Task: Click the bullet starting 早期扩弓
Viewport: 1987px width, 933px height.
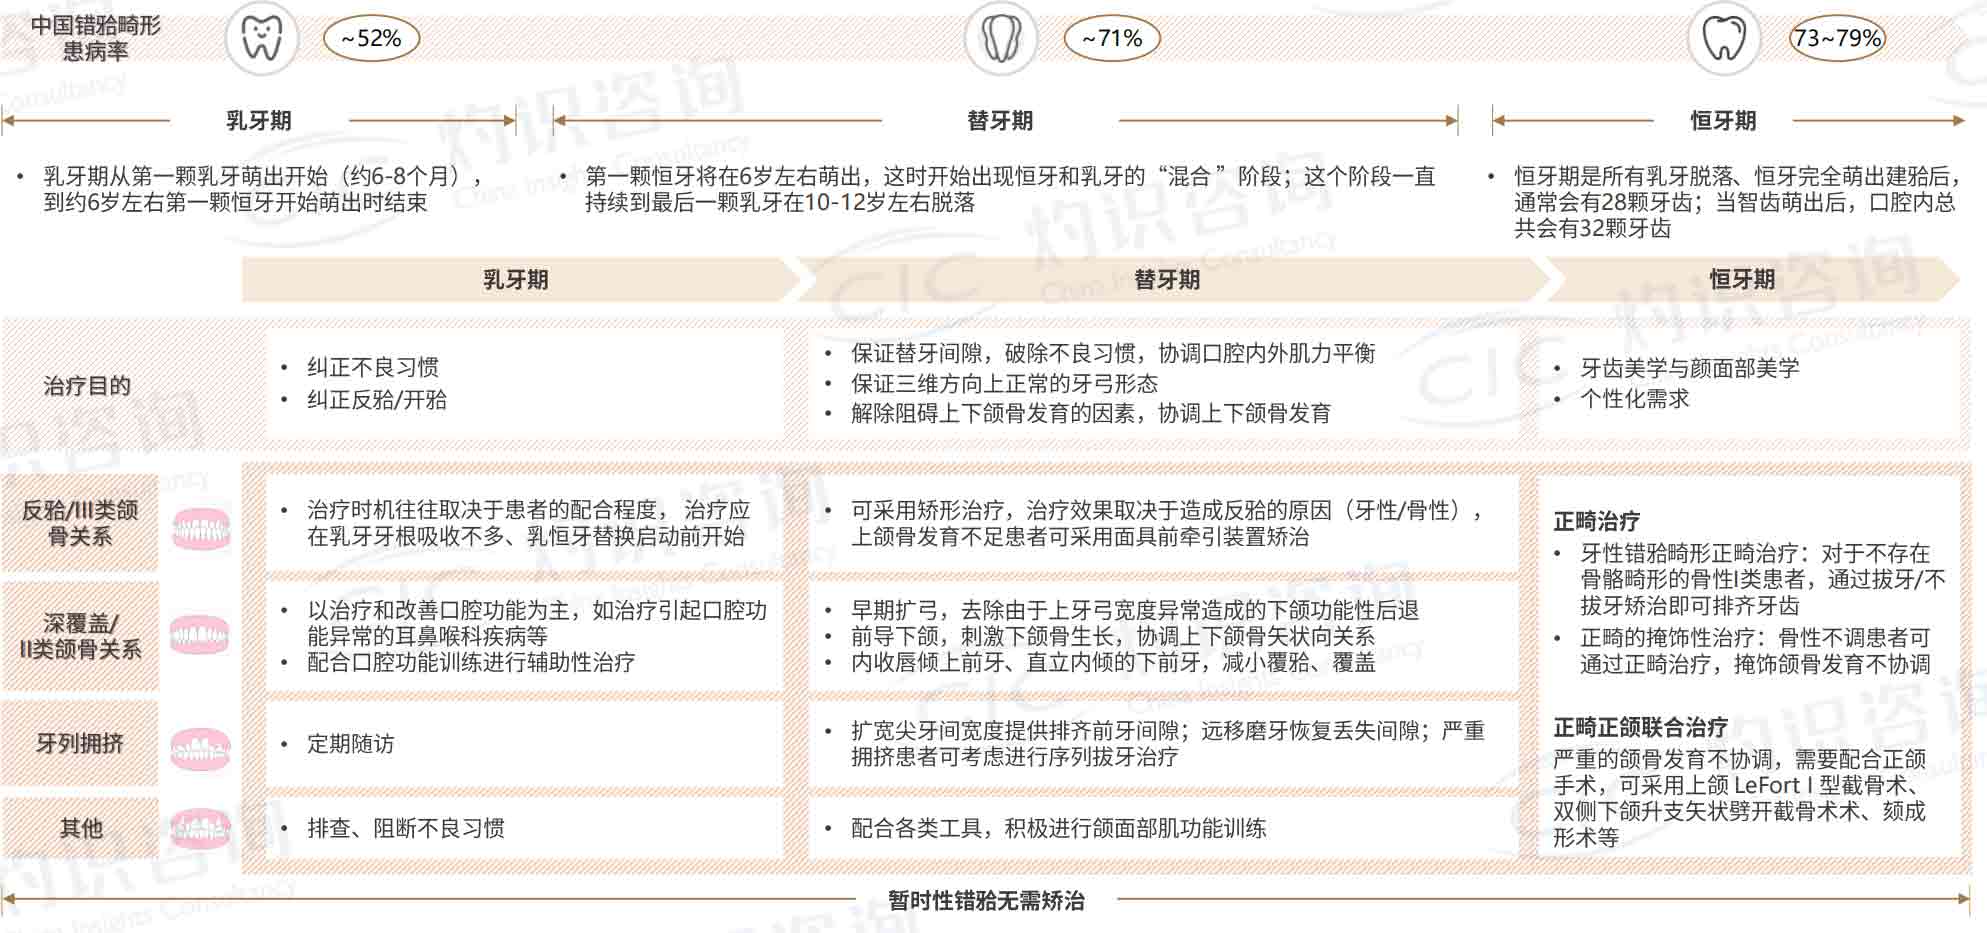Action: click(x=1135, y=610)
